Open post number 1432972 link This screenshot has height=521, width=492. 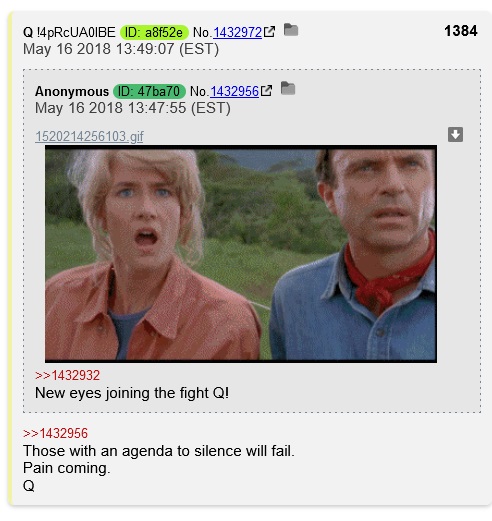click(x=237, y=33)
